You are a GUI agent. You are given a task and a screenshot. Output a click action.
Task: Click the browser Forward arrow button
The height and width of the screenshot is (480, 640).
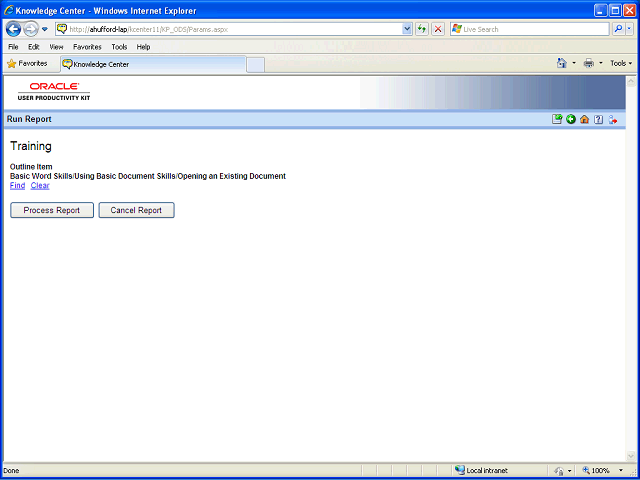(31, 29)
